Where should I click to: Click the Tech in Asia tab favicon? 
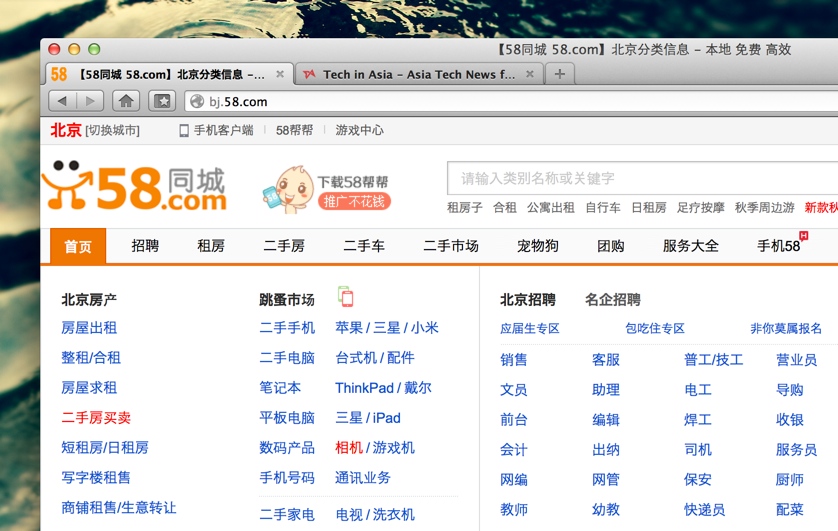(x=309, y=74)
